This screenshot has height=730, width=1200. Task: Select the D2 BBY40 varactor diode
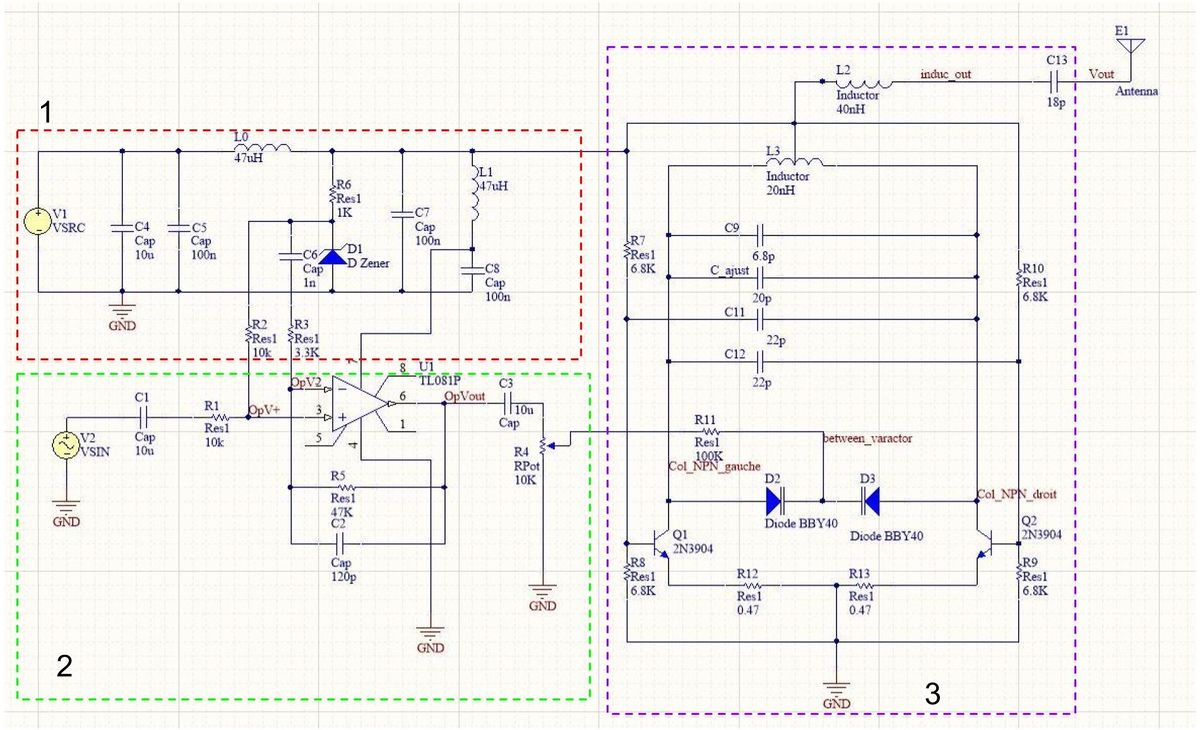[778, 498]
